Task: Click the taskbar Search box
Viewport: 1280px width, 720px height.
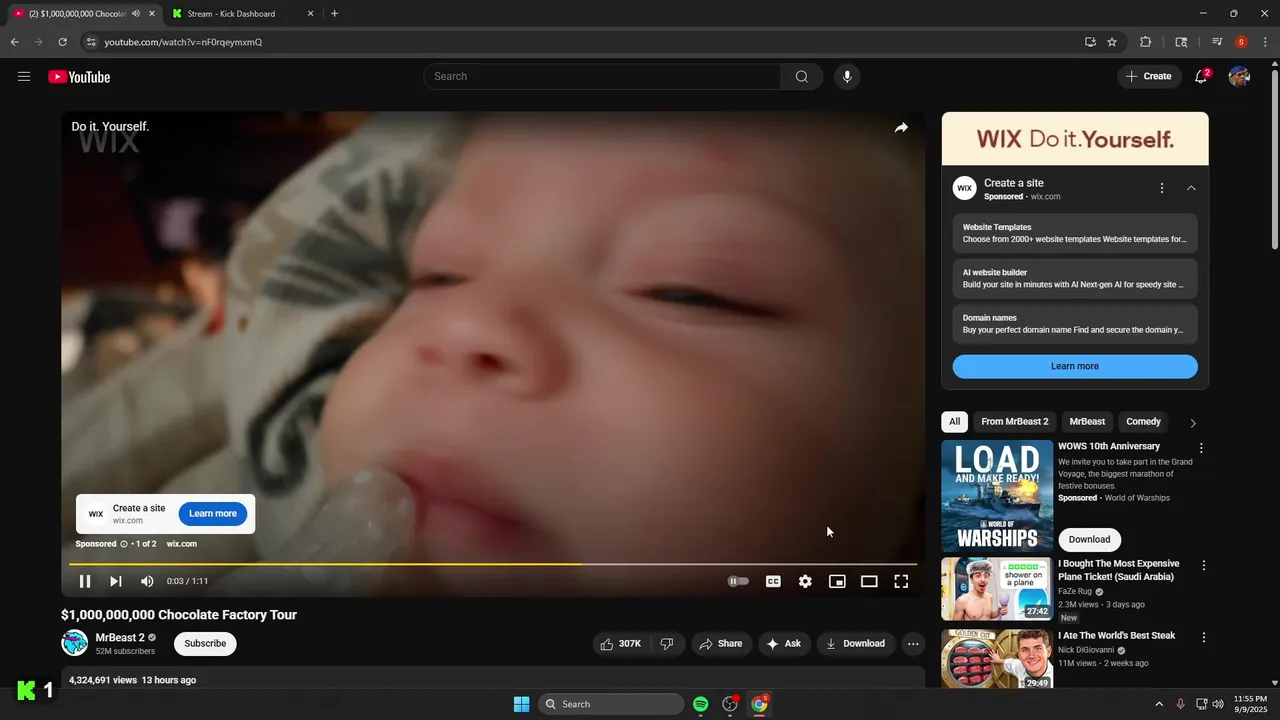Action: [611, 704]
